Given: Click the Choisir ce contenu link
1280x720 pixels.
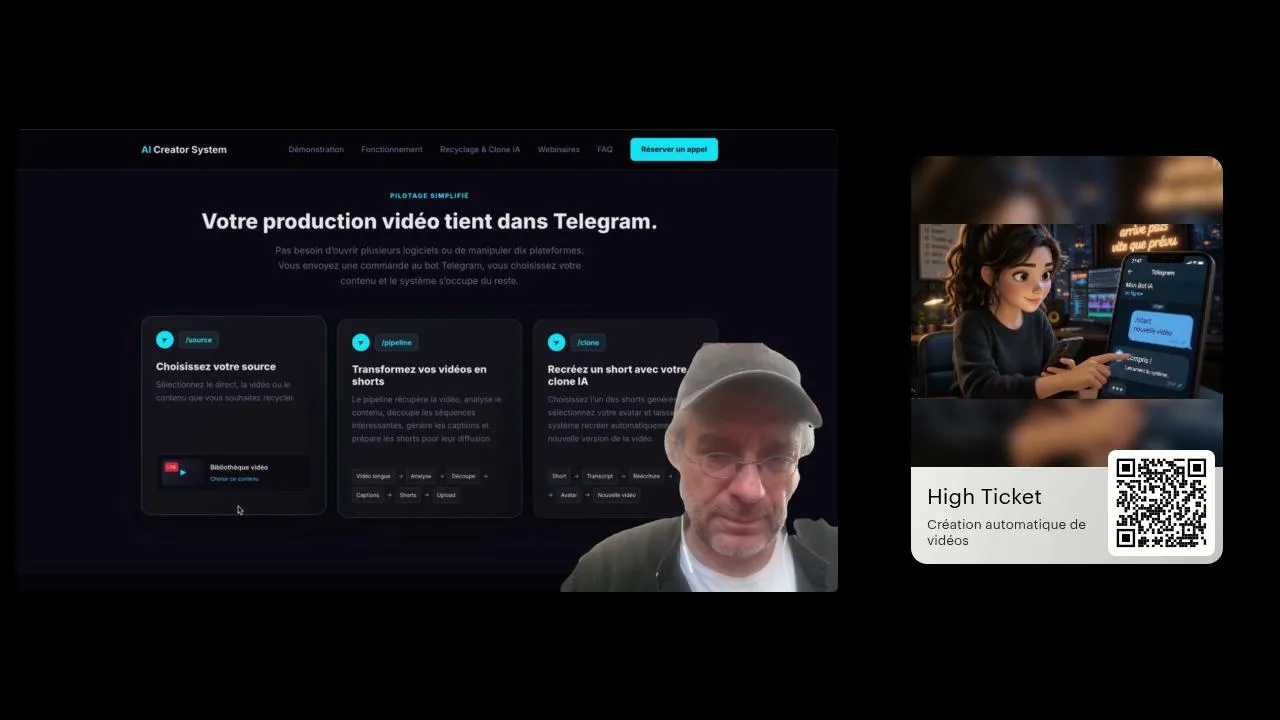Looking at the screenshot, I should tap(234, 479).
